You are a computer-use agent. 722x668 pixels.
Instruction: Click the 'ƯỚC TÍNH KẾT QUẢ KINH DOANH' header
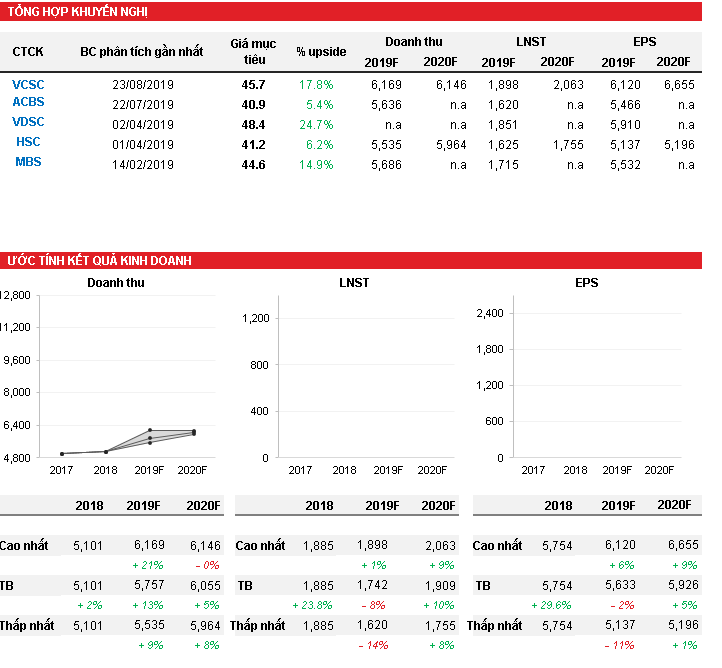coord(100,261)
